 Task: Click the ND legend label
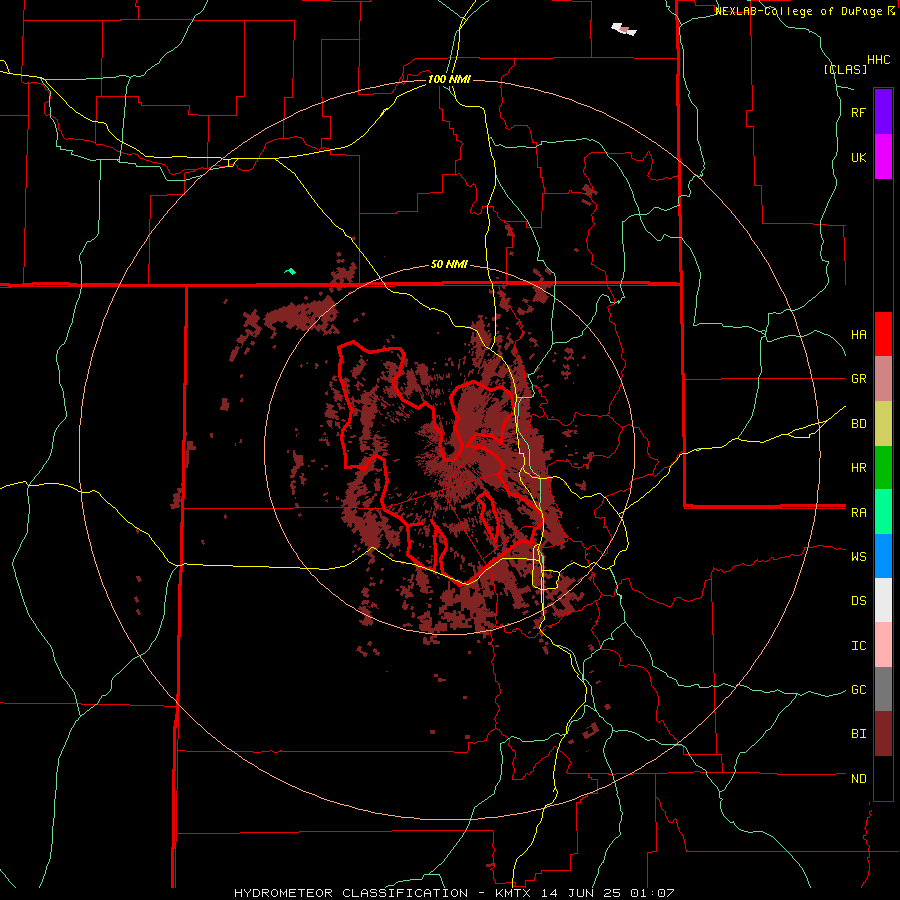[859, 779]
